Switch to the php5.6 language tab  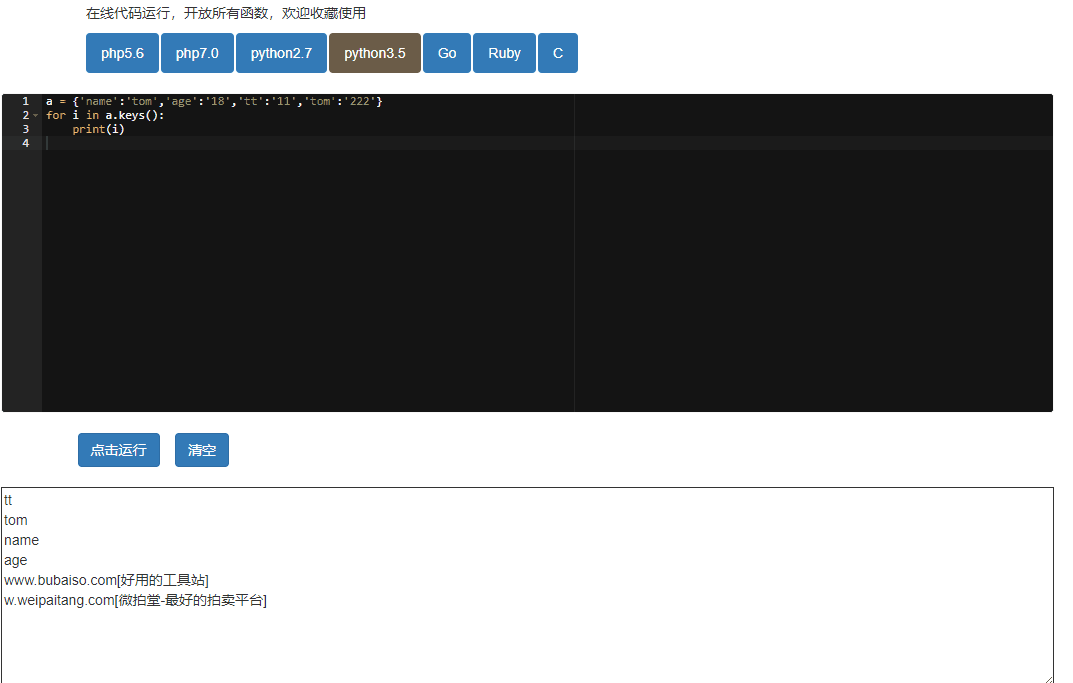(122, 53)
